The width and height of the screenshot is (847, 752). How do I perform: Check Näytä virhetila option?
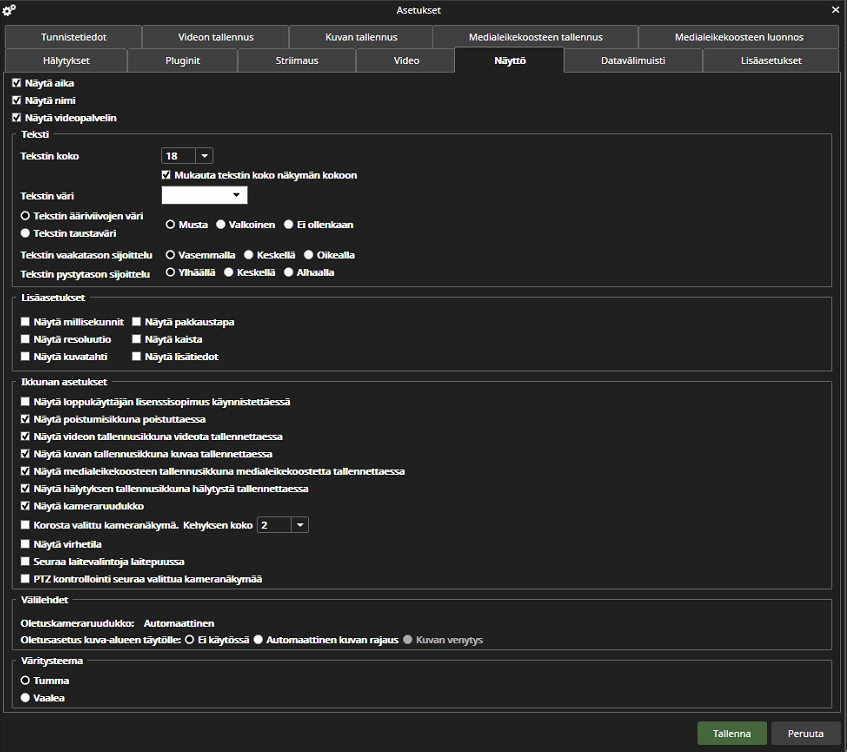(25, 544)
